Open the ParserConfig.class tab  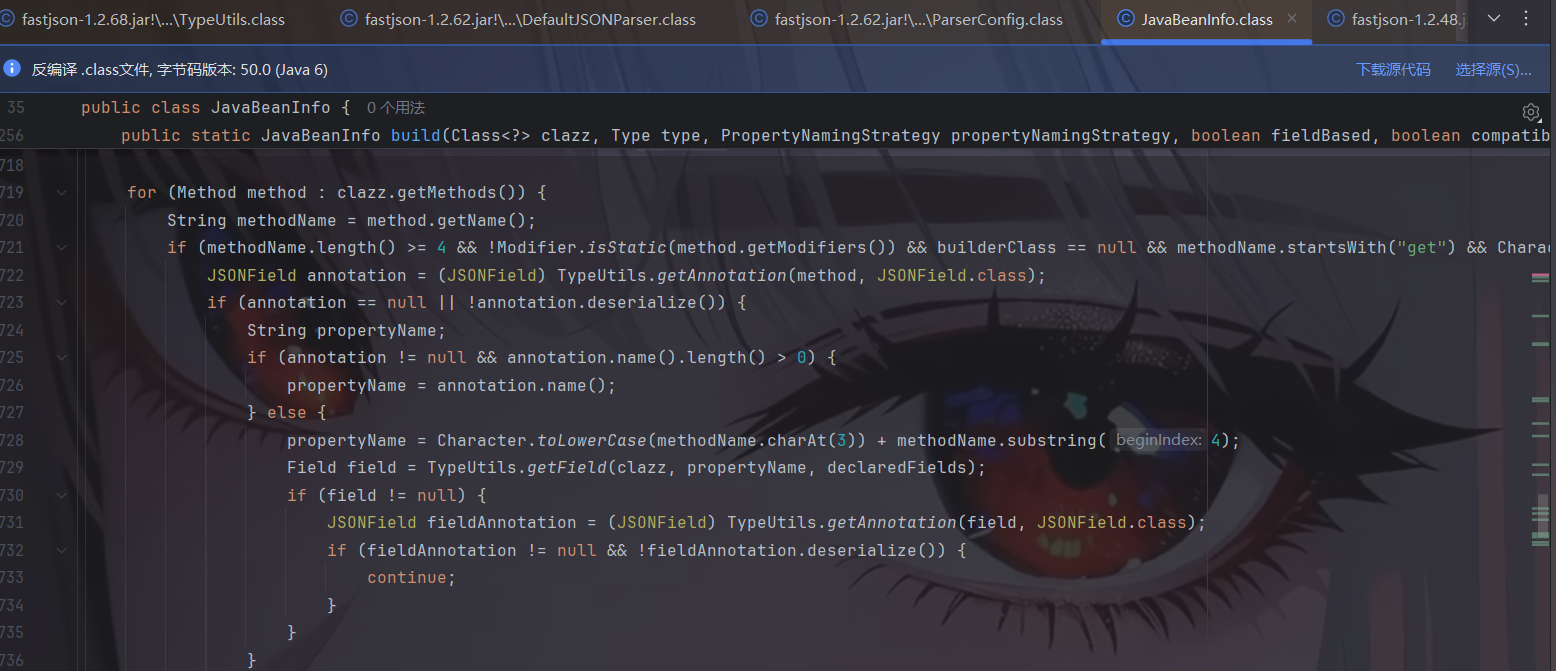coord(918,19)
